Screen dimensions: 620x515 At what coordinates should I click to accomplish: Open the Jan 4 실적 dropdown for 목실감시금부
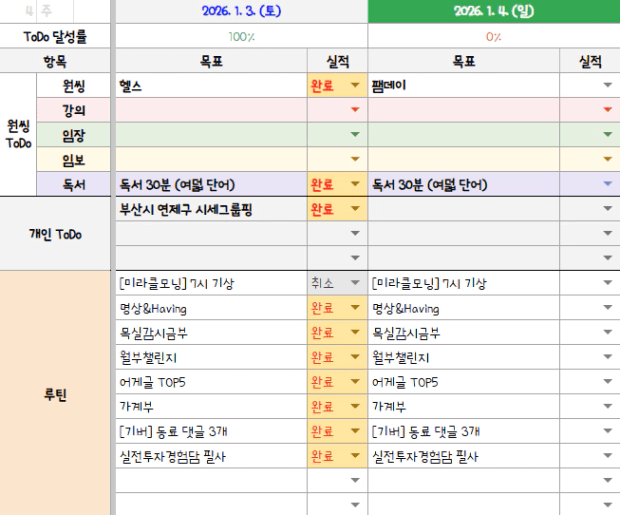(608, 332)
